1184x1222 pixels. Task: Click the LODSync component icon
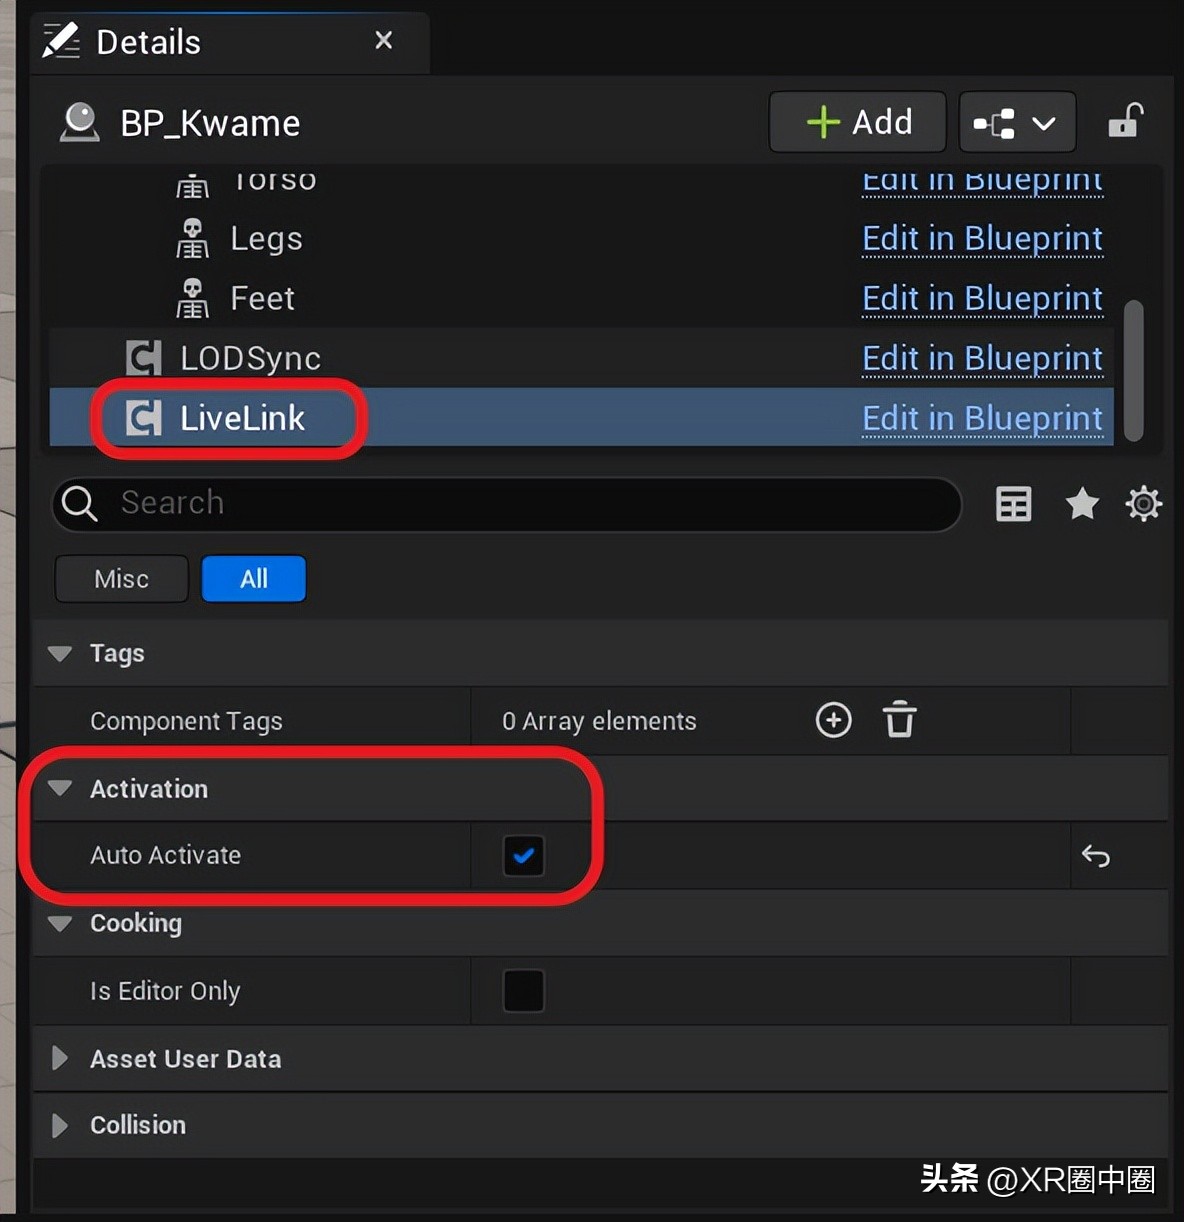[143, 358]
